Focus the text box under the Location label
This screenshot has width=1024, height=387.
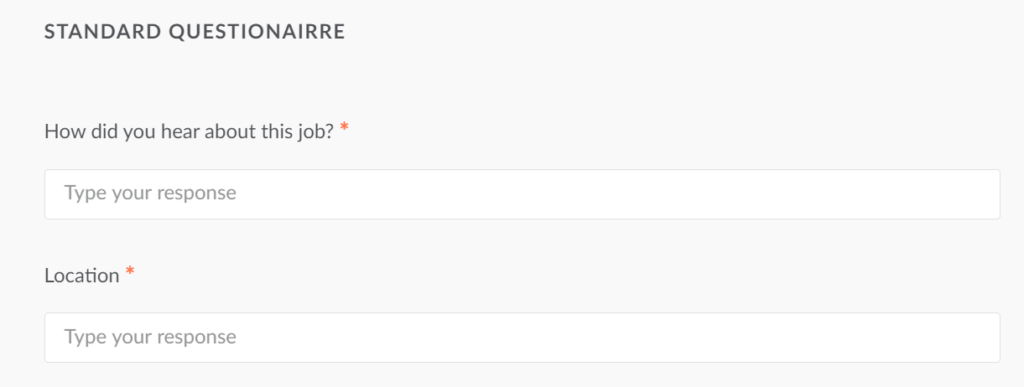pos(522,337)
